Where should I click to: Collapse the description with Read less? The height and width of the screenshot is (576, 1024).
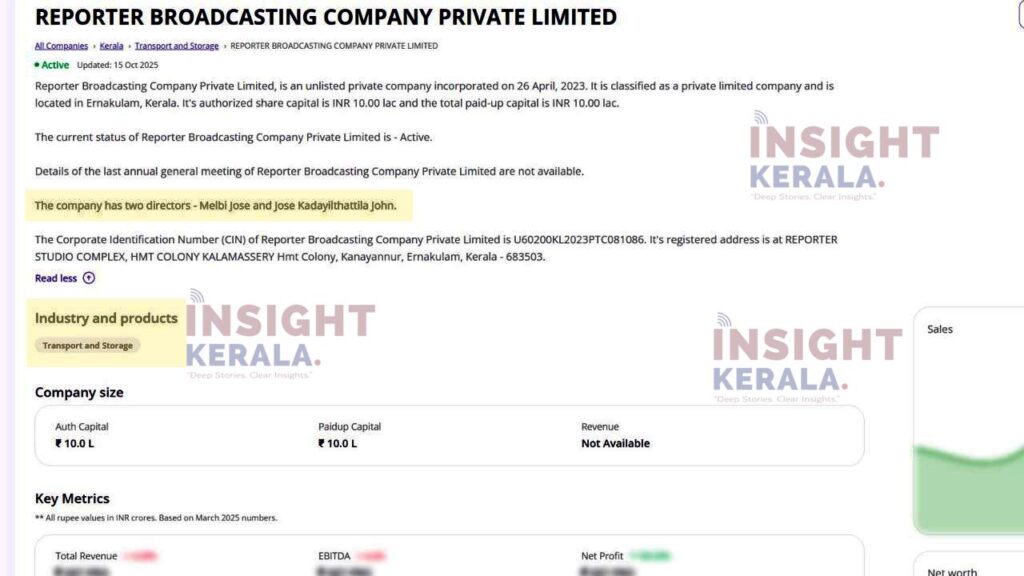(x=56, y=278)
